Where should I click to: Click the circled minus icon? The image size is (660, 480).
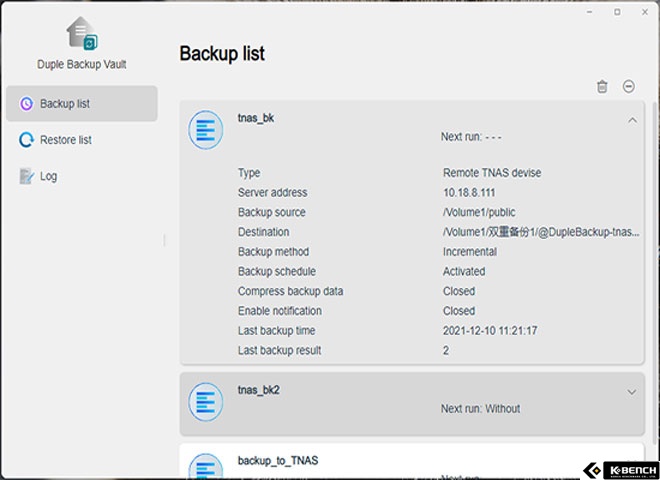point(629,87)
